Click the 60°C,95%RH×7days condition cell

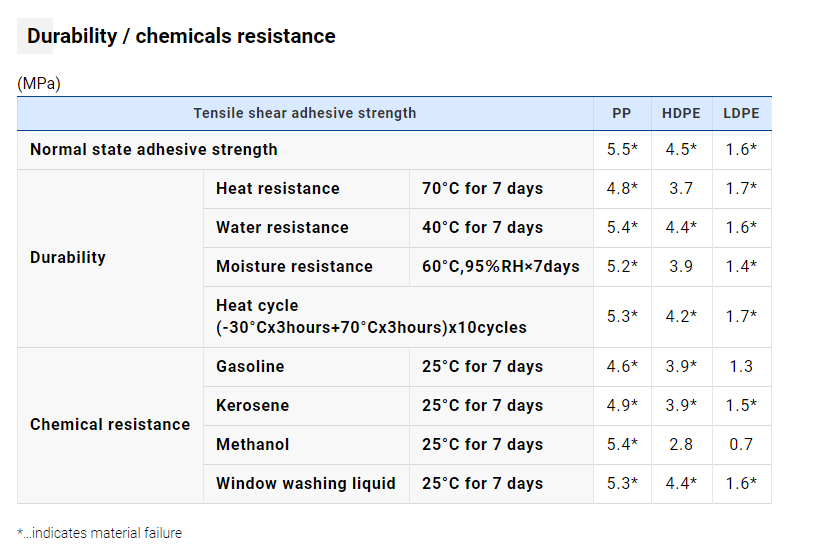501,266
